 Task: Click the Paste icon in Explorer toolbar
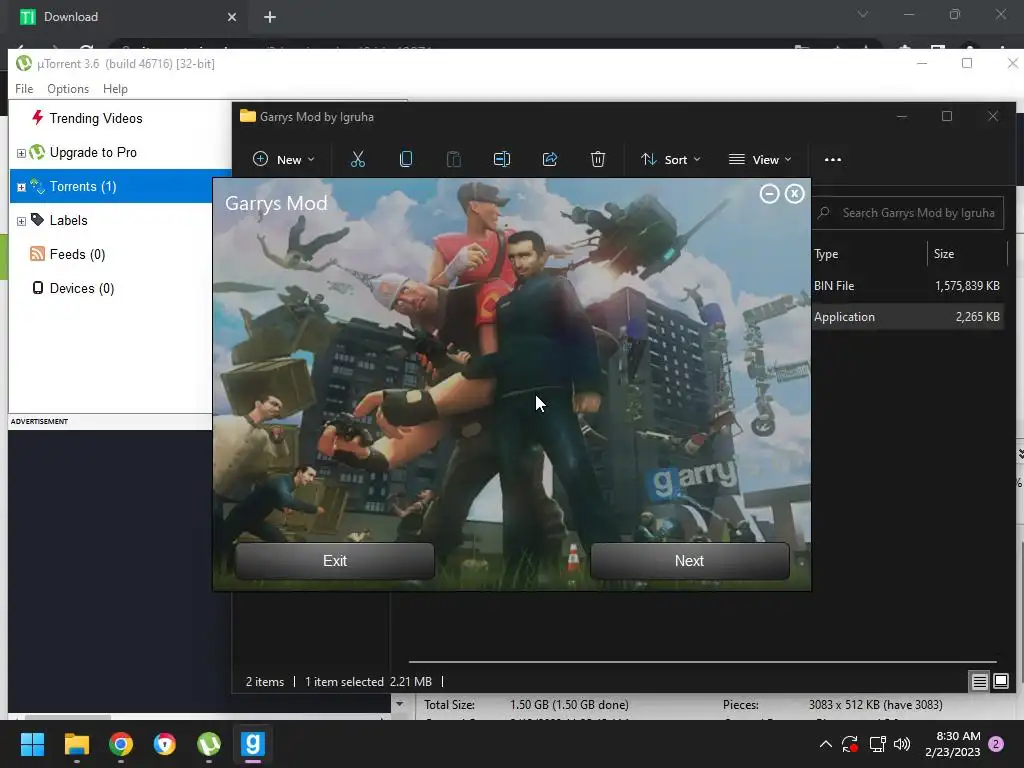pos(453,159)
